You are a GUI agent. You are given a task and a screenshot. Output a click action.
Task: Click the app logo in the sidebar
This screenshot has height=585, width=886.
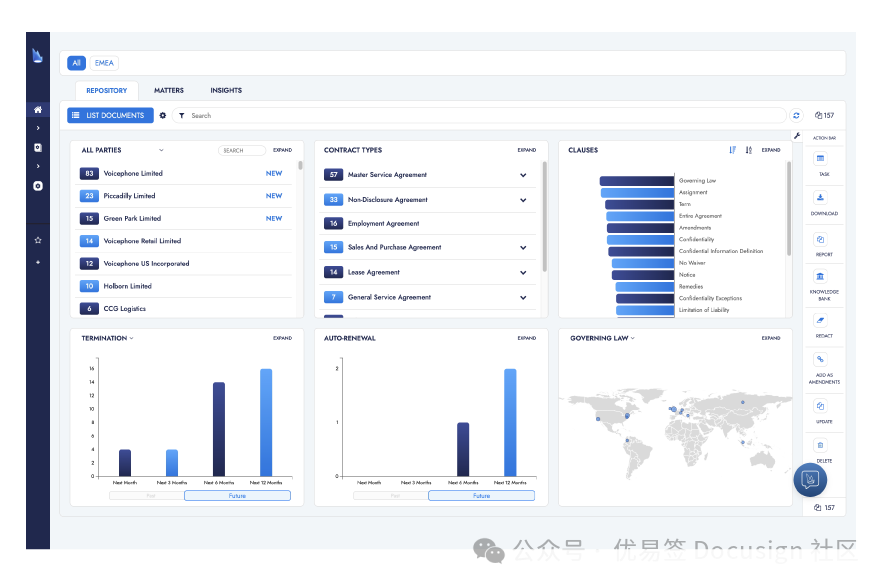(x=37, y=56)
